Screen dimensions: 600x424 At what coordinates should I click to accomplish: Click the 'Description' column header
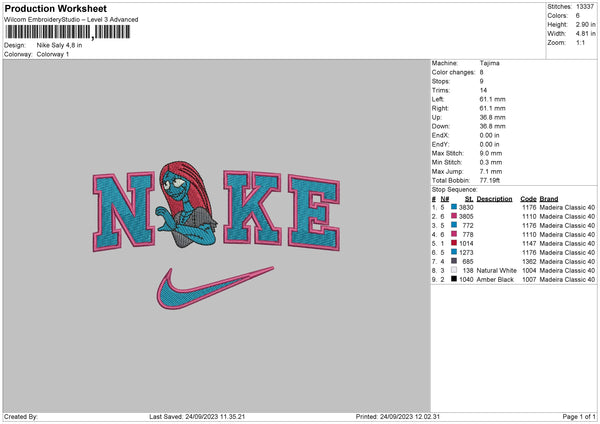click(x=494, y=199)
